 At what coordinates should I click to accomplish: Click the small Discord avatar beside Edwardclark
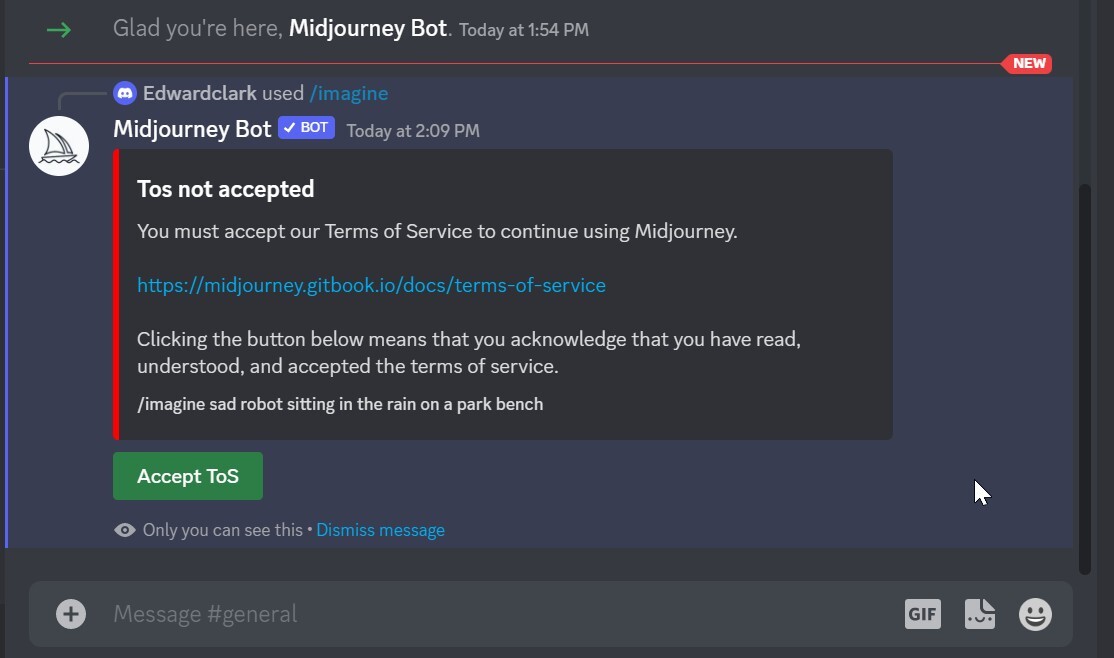125,93
